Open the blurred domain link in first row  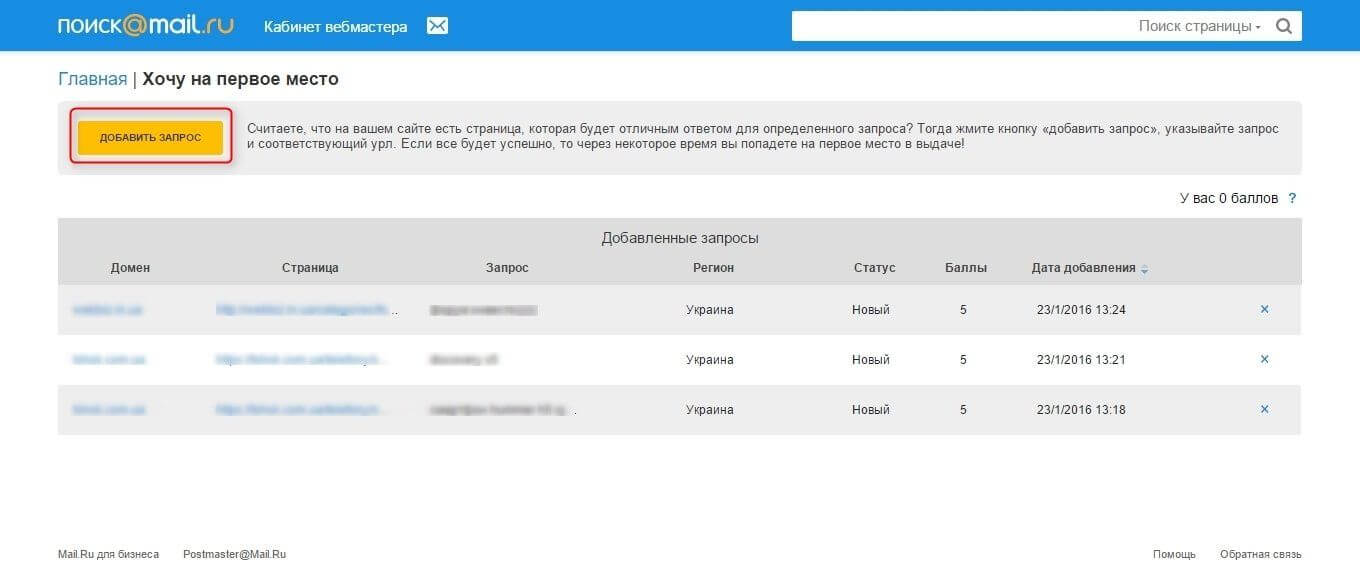click(107, 310)
